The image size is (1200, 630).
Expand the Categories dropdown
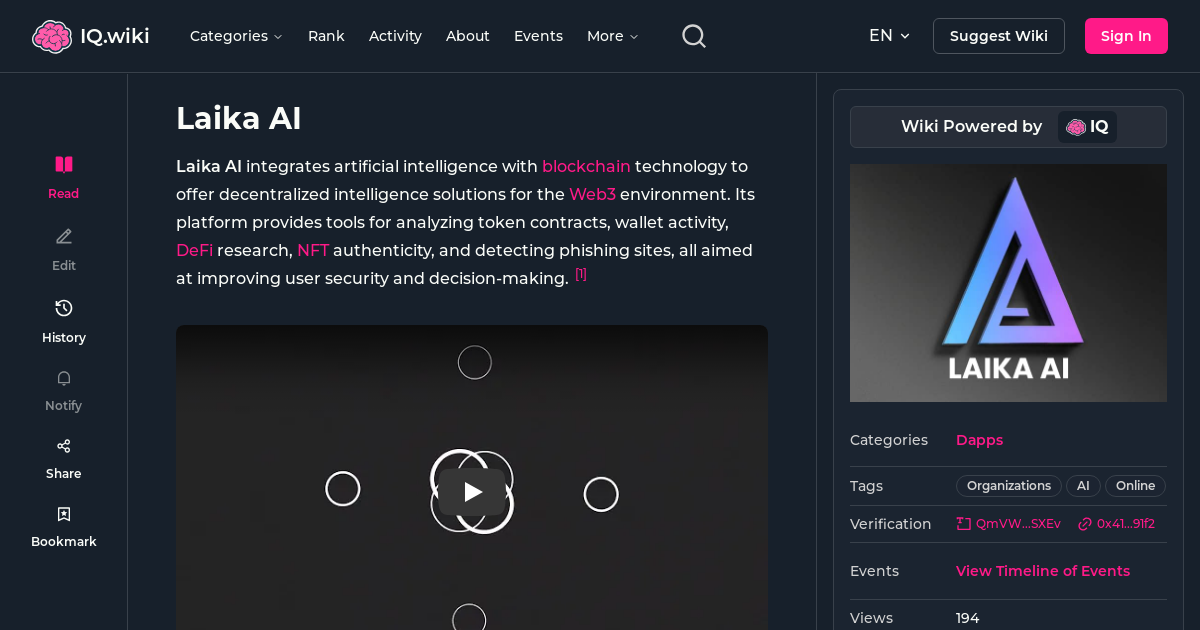[236, 35]
